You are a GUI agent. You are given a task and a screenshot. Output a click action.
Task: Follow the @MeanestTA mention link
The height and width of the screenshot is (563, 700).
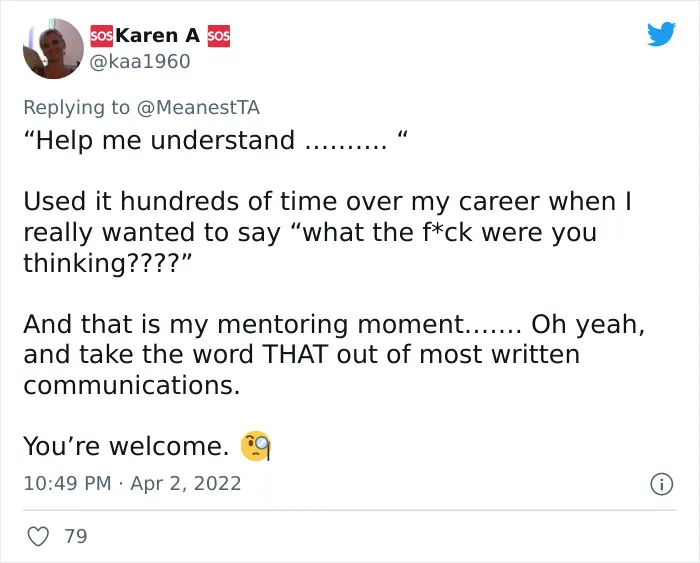198,108
